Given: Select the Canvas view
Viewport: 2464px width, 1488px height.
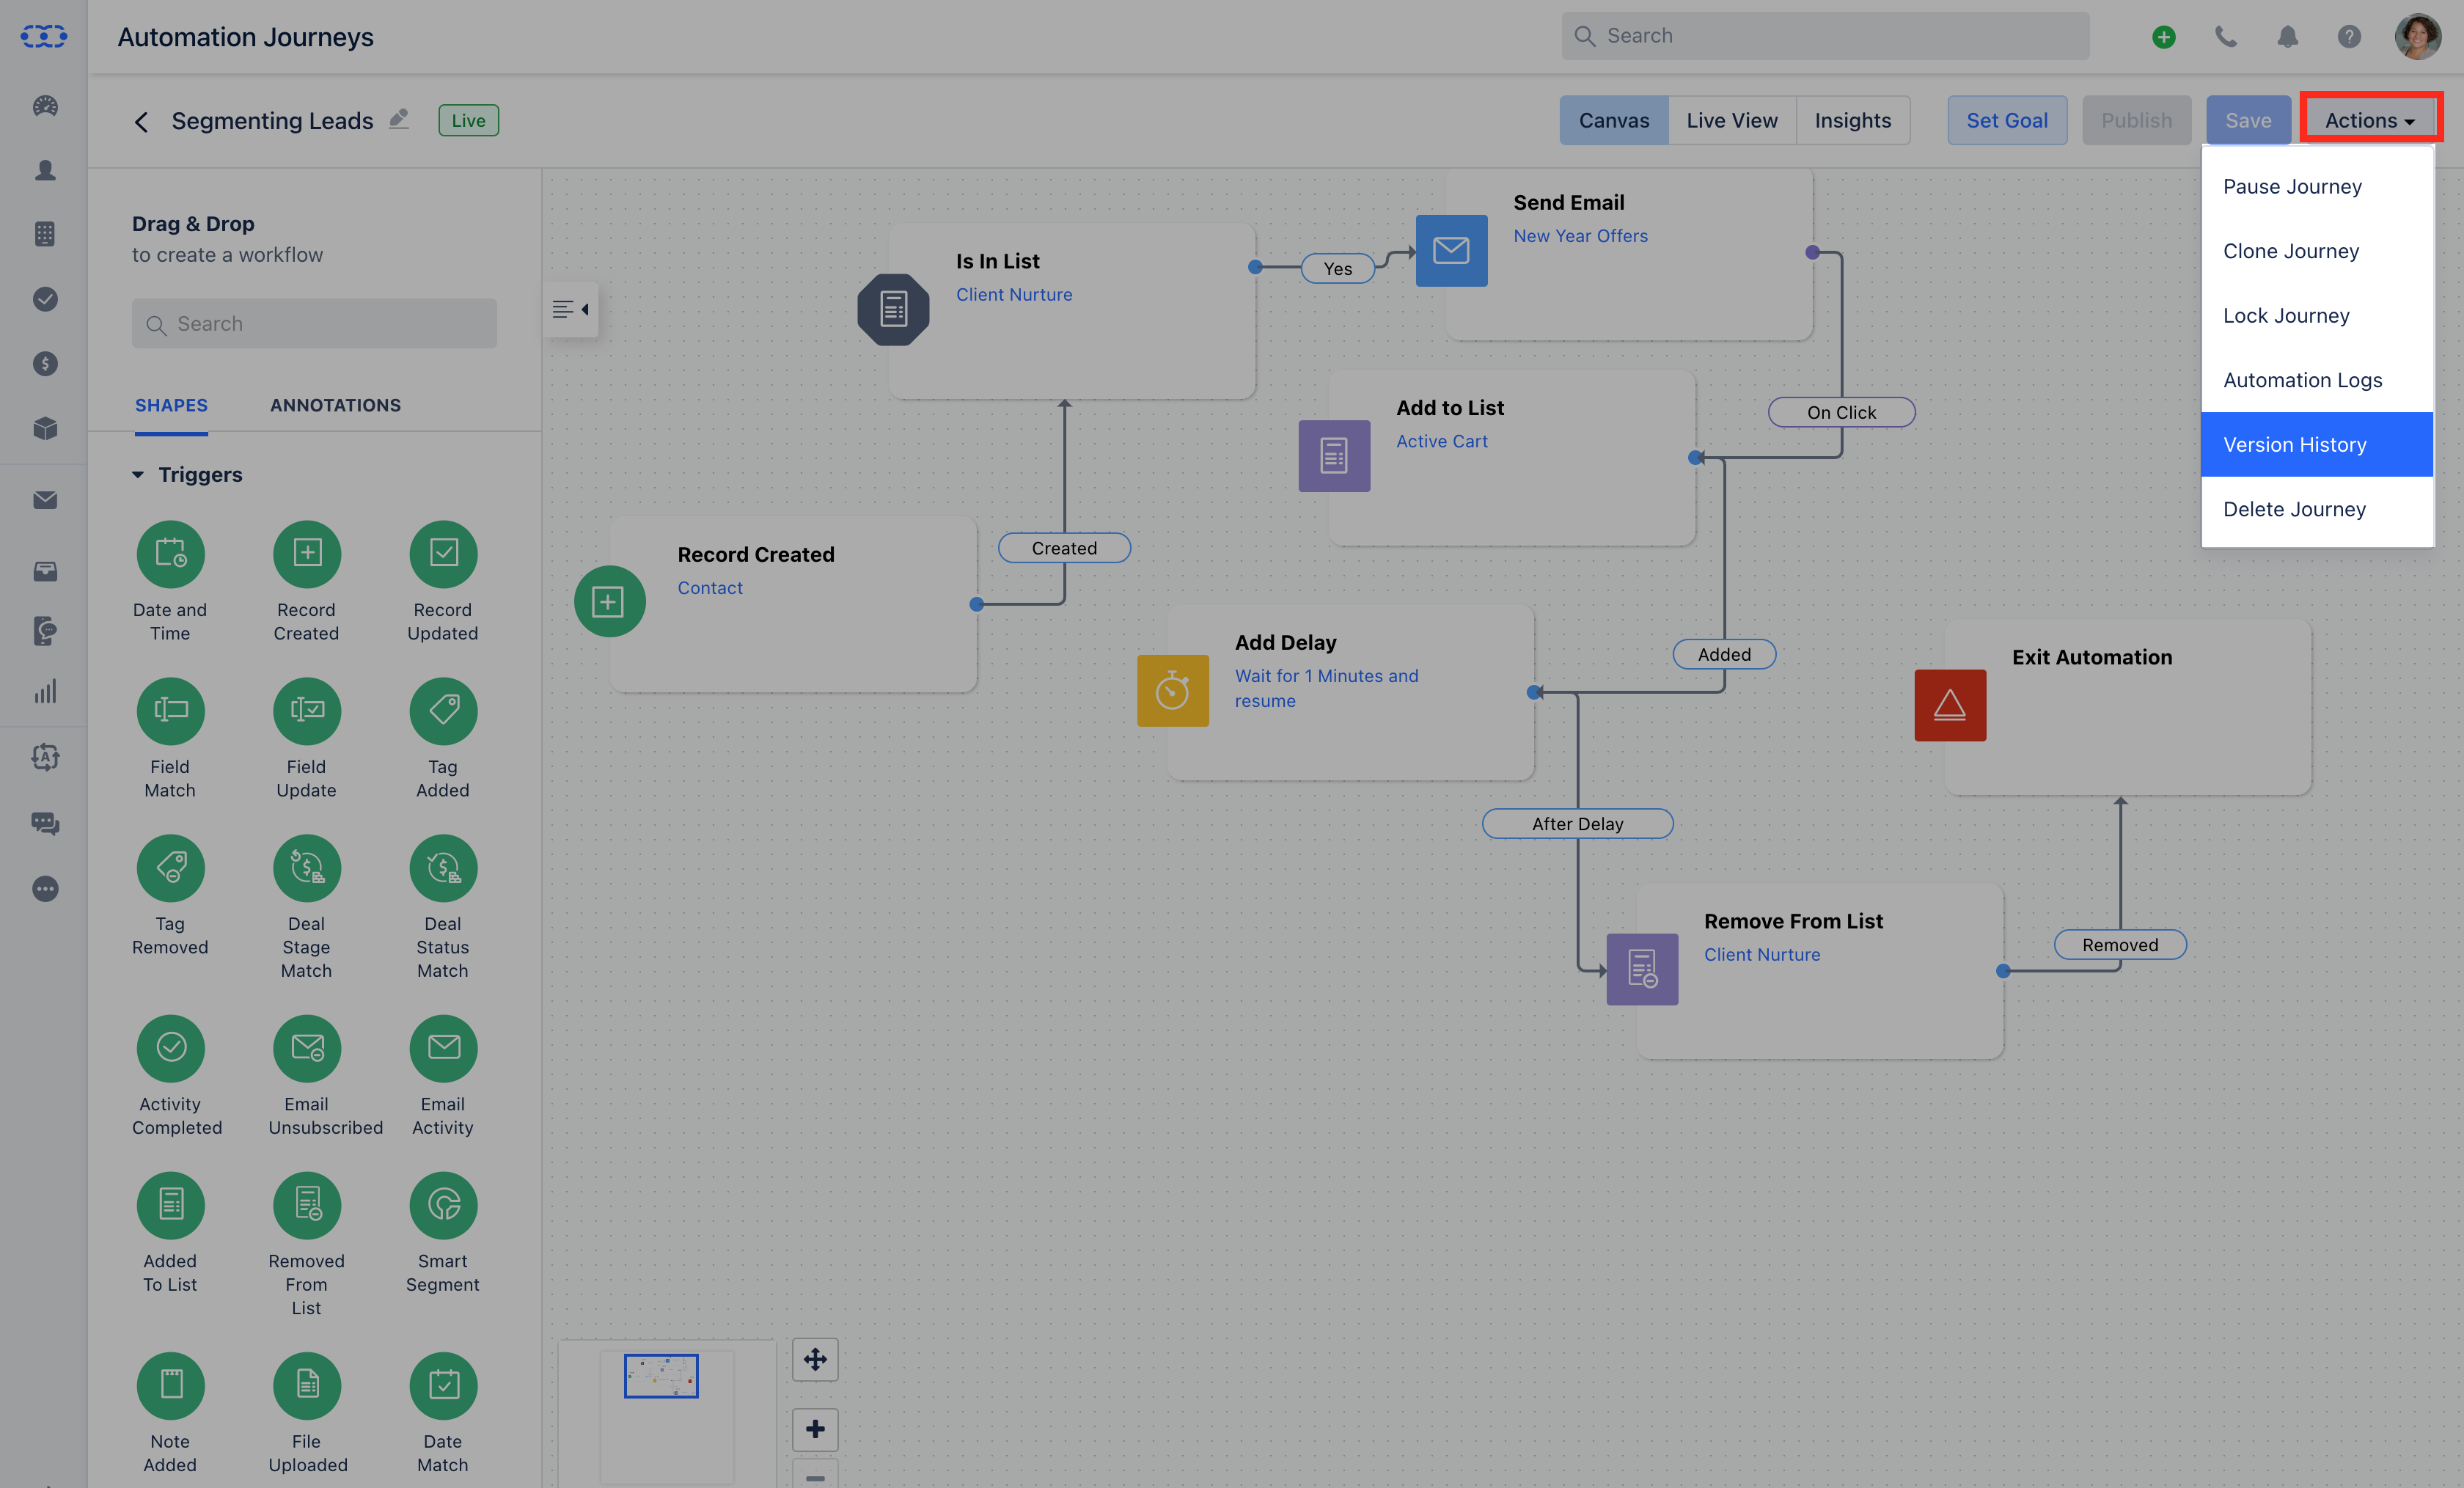Looking at the screenshot, I should click(x=1614, y=120).
